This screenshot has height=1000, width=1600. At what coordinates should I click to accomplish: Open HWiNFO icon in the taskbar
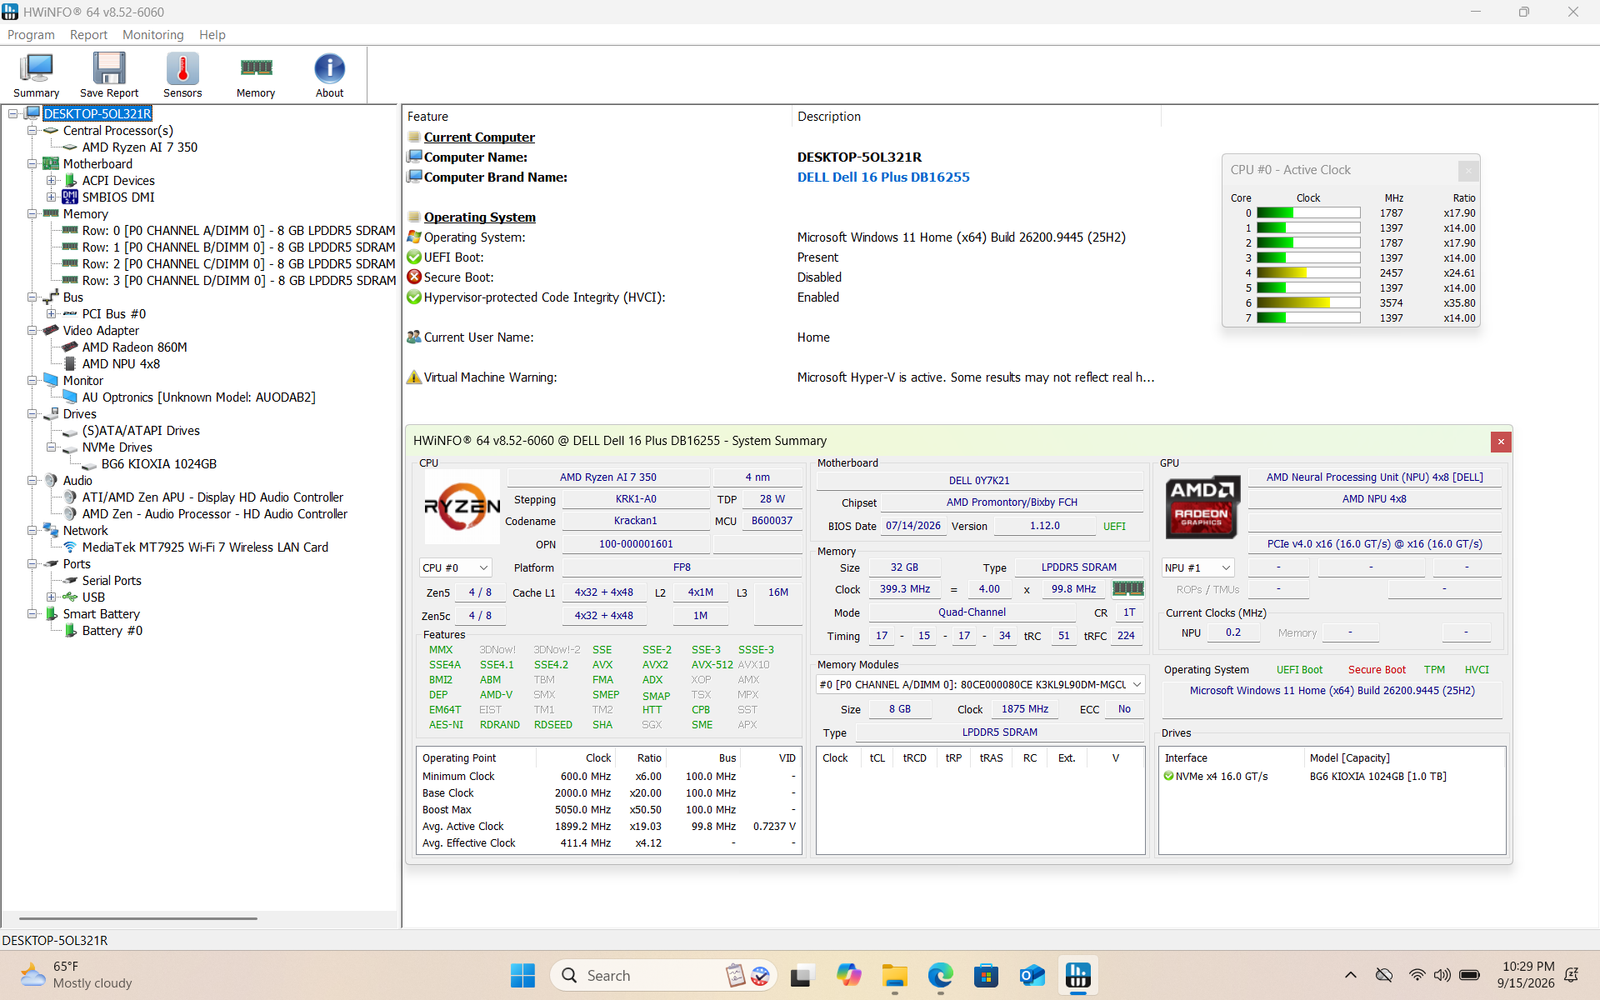(1078, 975)
